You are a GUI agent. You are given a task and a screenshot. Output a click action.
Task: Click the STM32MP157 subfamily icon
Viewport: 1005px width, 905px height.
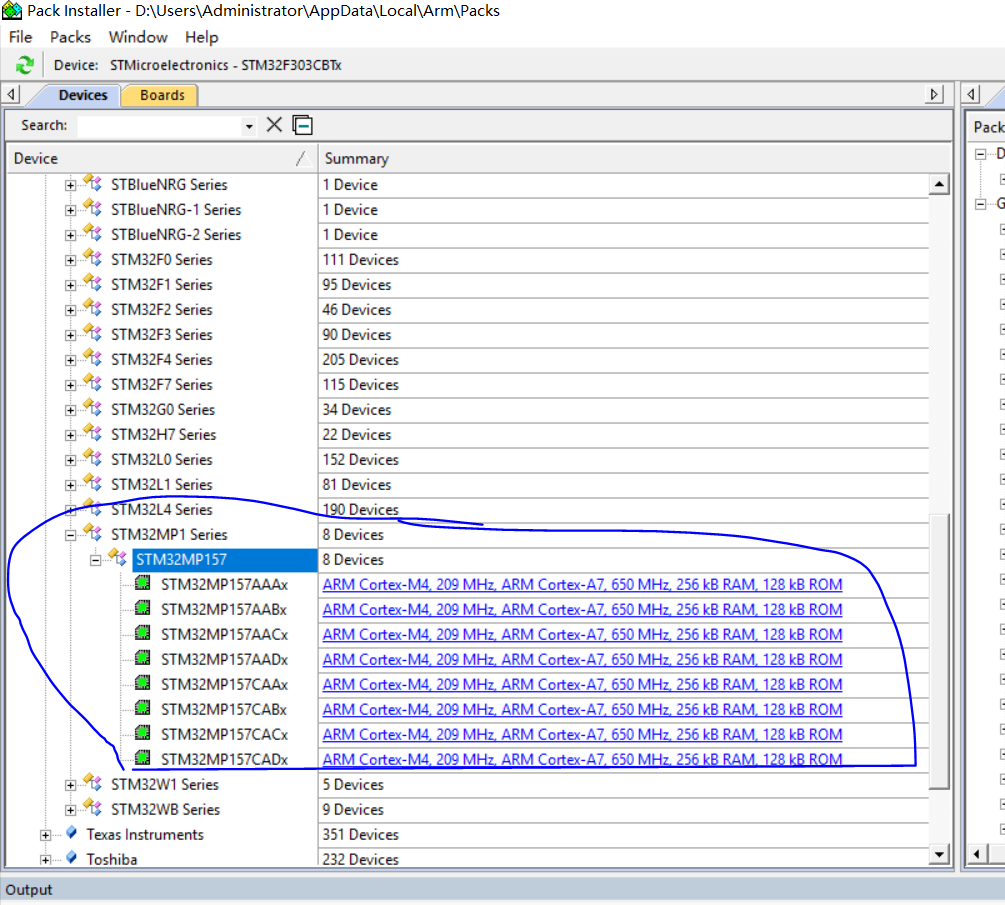(118, 558)
